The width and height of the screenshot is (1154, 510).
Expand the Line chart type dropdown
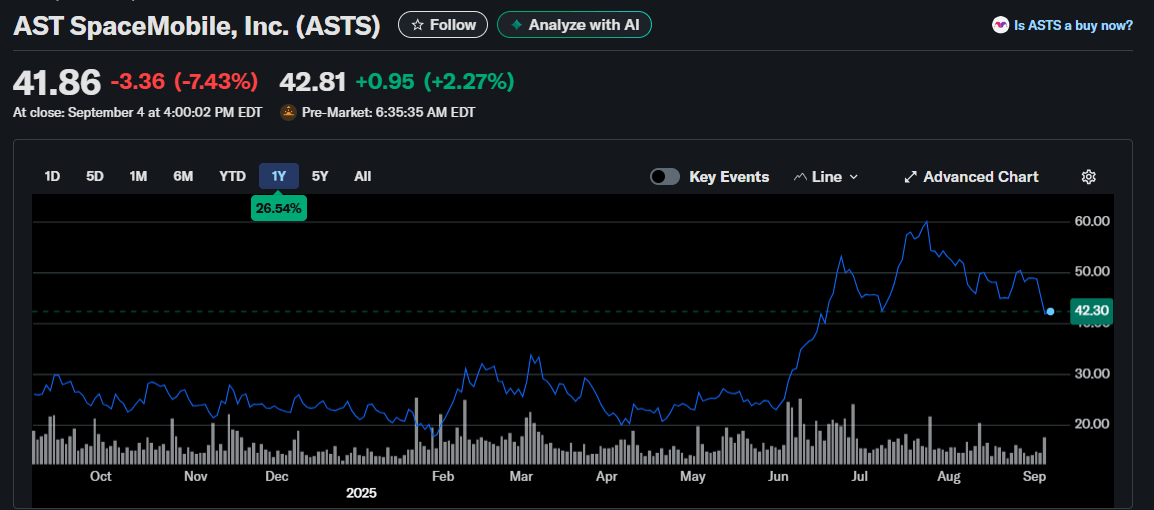pos(853,177)
